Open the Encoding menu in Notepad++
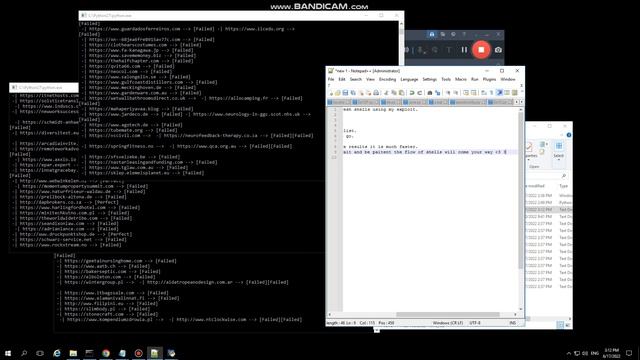The width and height of the screenshot is (640, 360). point(387,79)
